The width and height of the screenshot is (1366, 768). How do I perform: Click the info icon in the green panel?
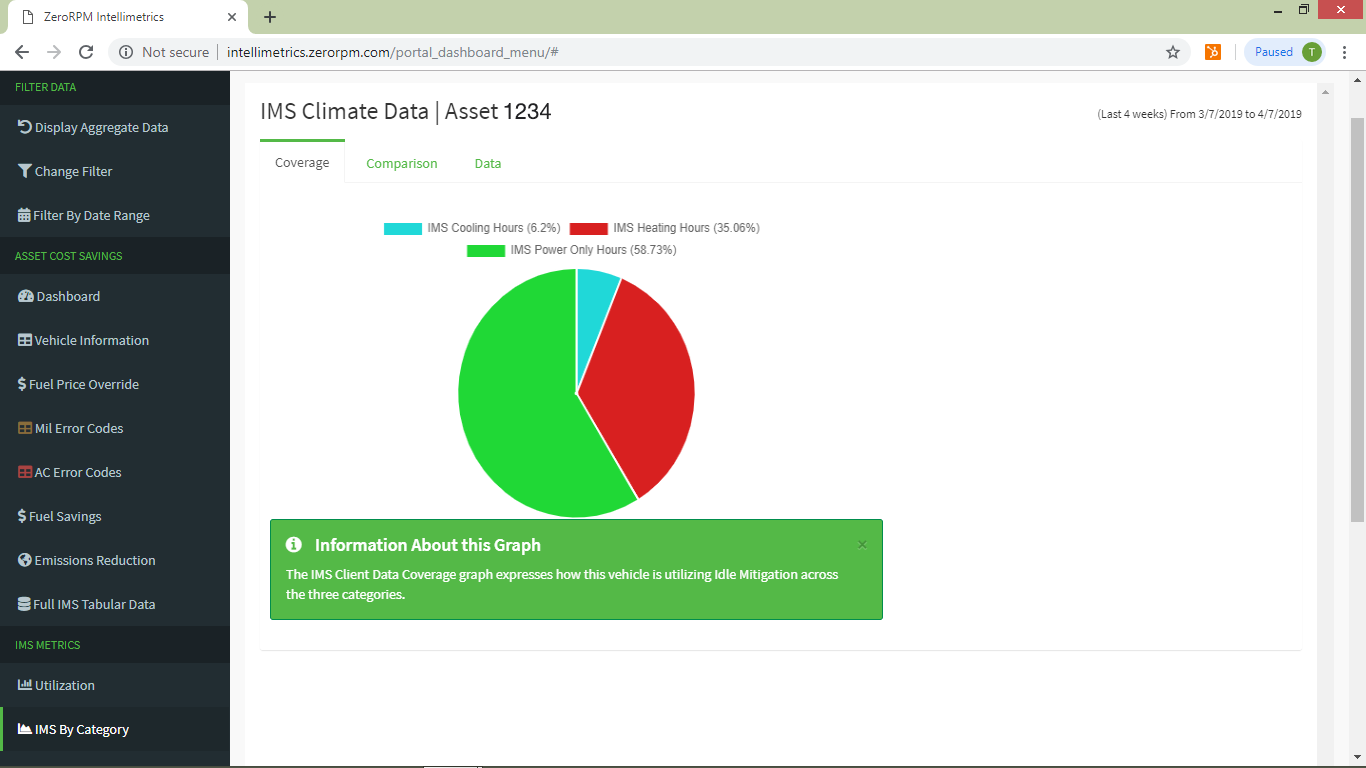(294, 545)
